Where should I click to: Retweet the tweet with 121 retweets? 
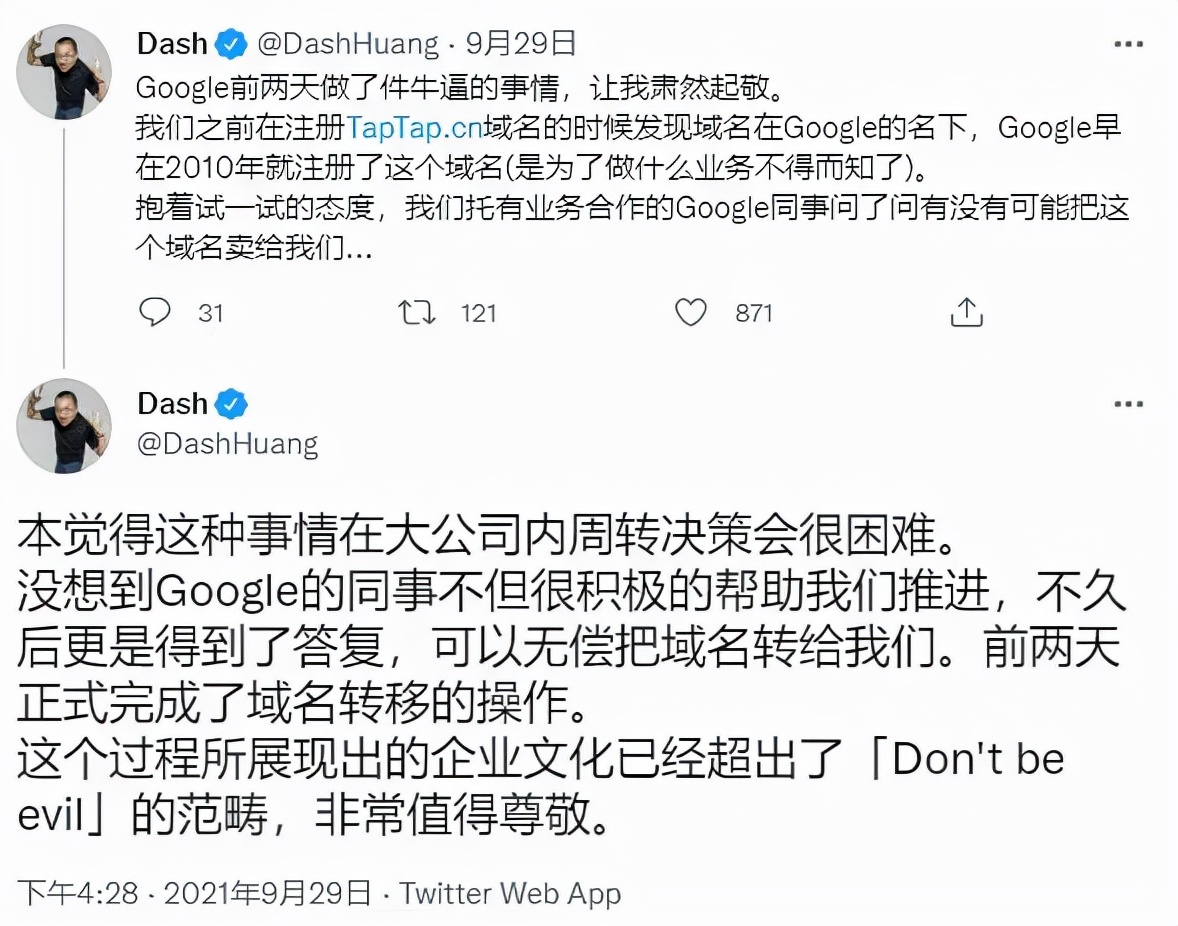[416, 313]
